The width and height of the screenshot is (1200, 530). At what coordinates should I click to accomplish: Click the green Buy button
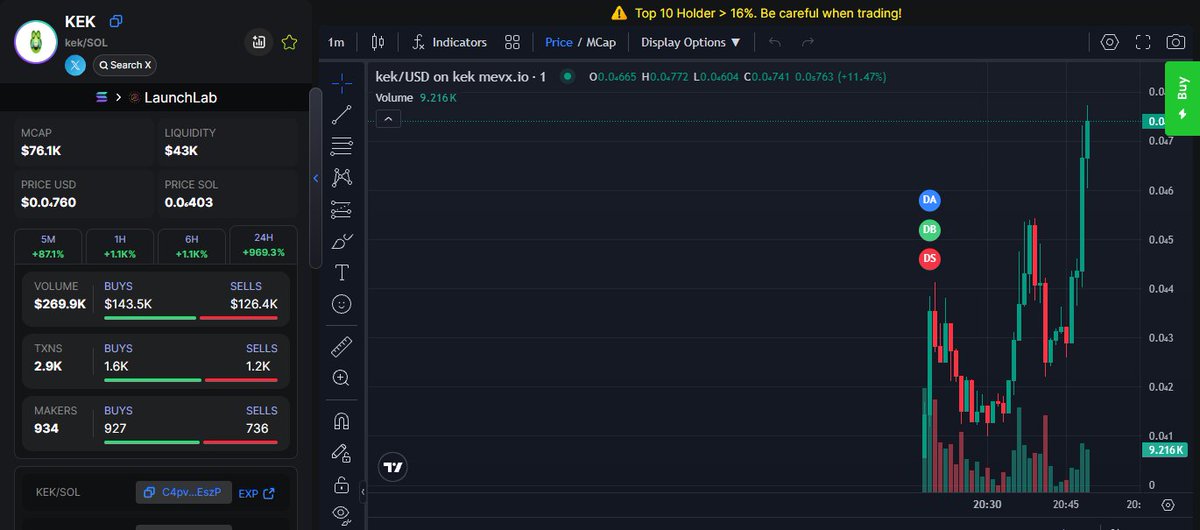(x=1182, y=99)
